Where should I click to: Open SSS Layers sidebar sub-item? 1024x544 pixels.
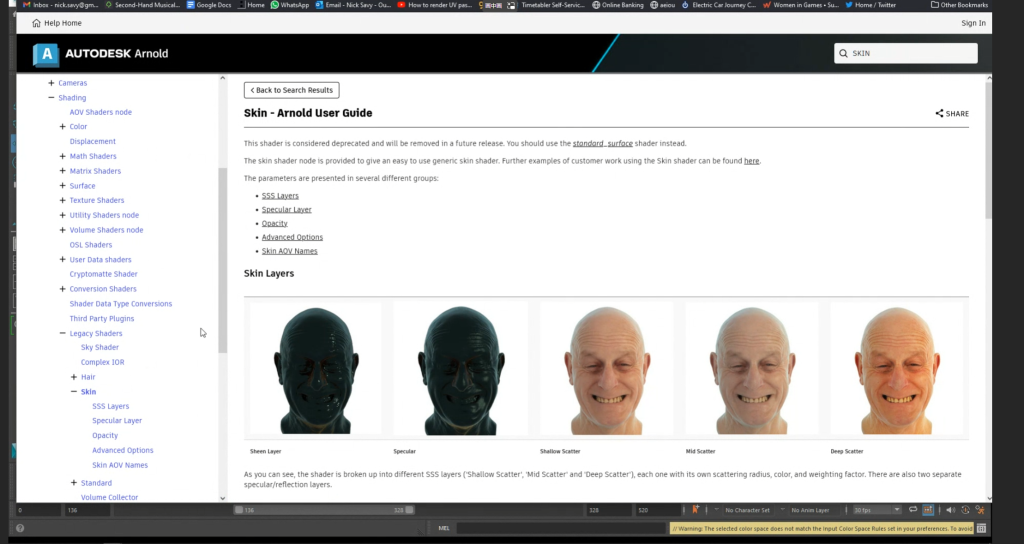pyautogui.click(x=110, y=406)
